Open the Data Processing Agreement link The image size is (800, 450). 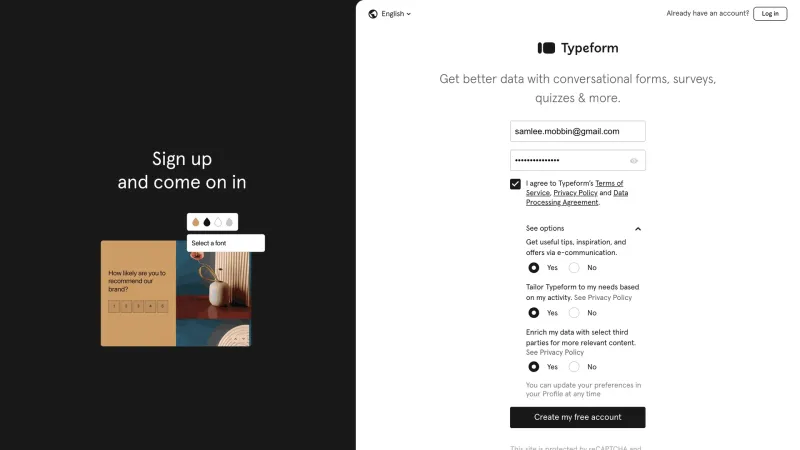point(577,197)
